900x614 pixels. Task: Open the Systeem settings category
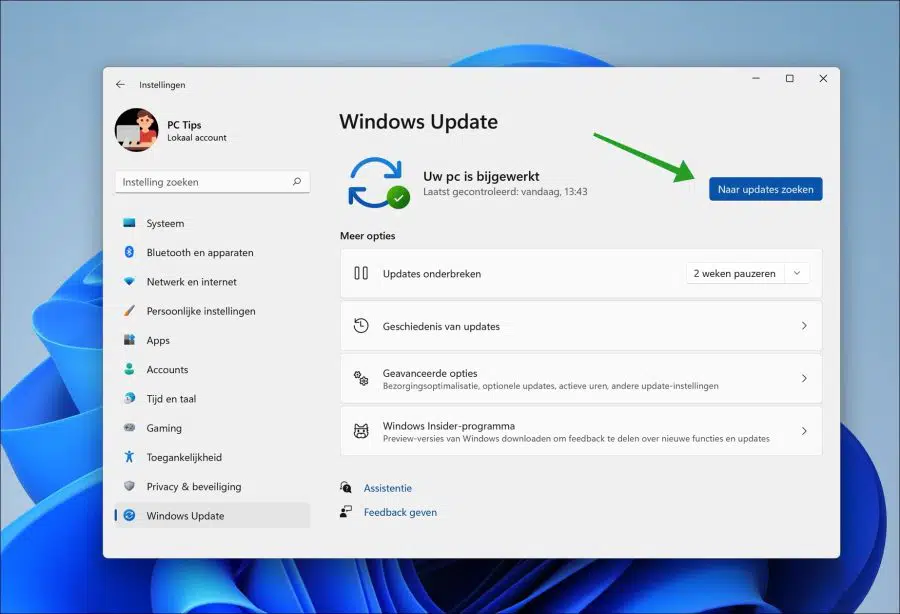[x=212, y=223]
